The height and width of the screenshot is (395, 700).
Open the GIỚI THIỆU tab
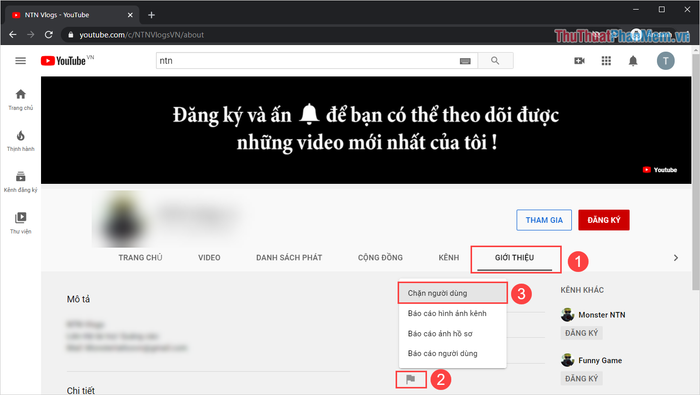[514, 258]
